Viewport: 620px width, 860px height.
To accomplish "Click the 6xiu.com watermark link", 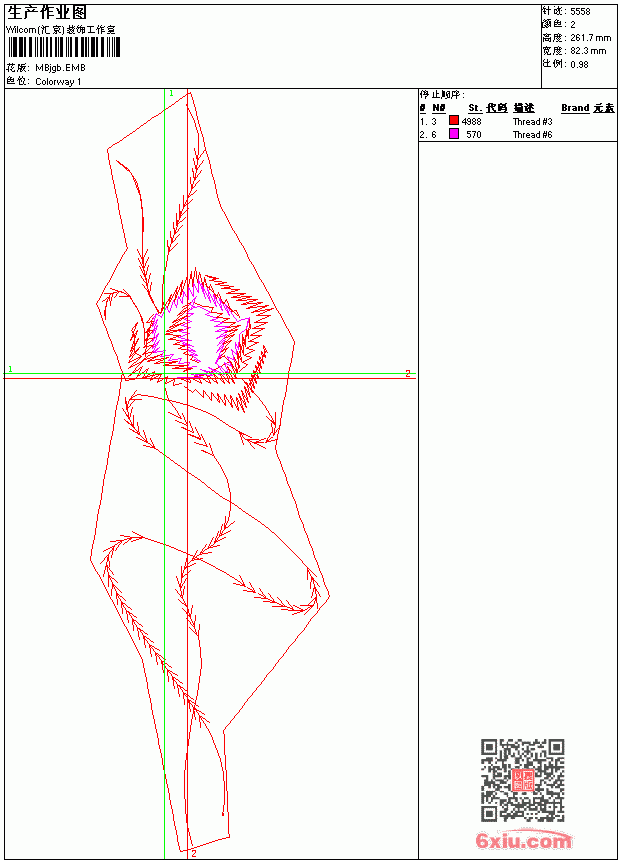I will click(x=524, y=840).
